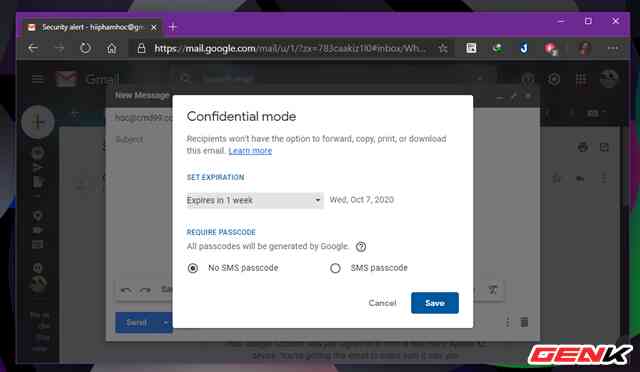Screen dimensions: 640x372
Task: Print the email with the printer icon
Action: coord(582,147)
